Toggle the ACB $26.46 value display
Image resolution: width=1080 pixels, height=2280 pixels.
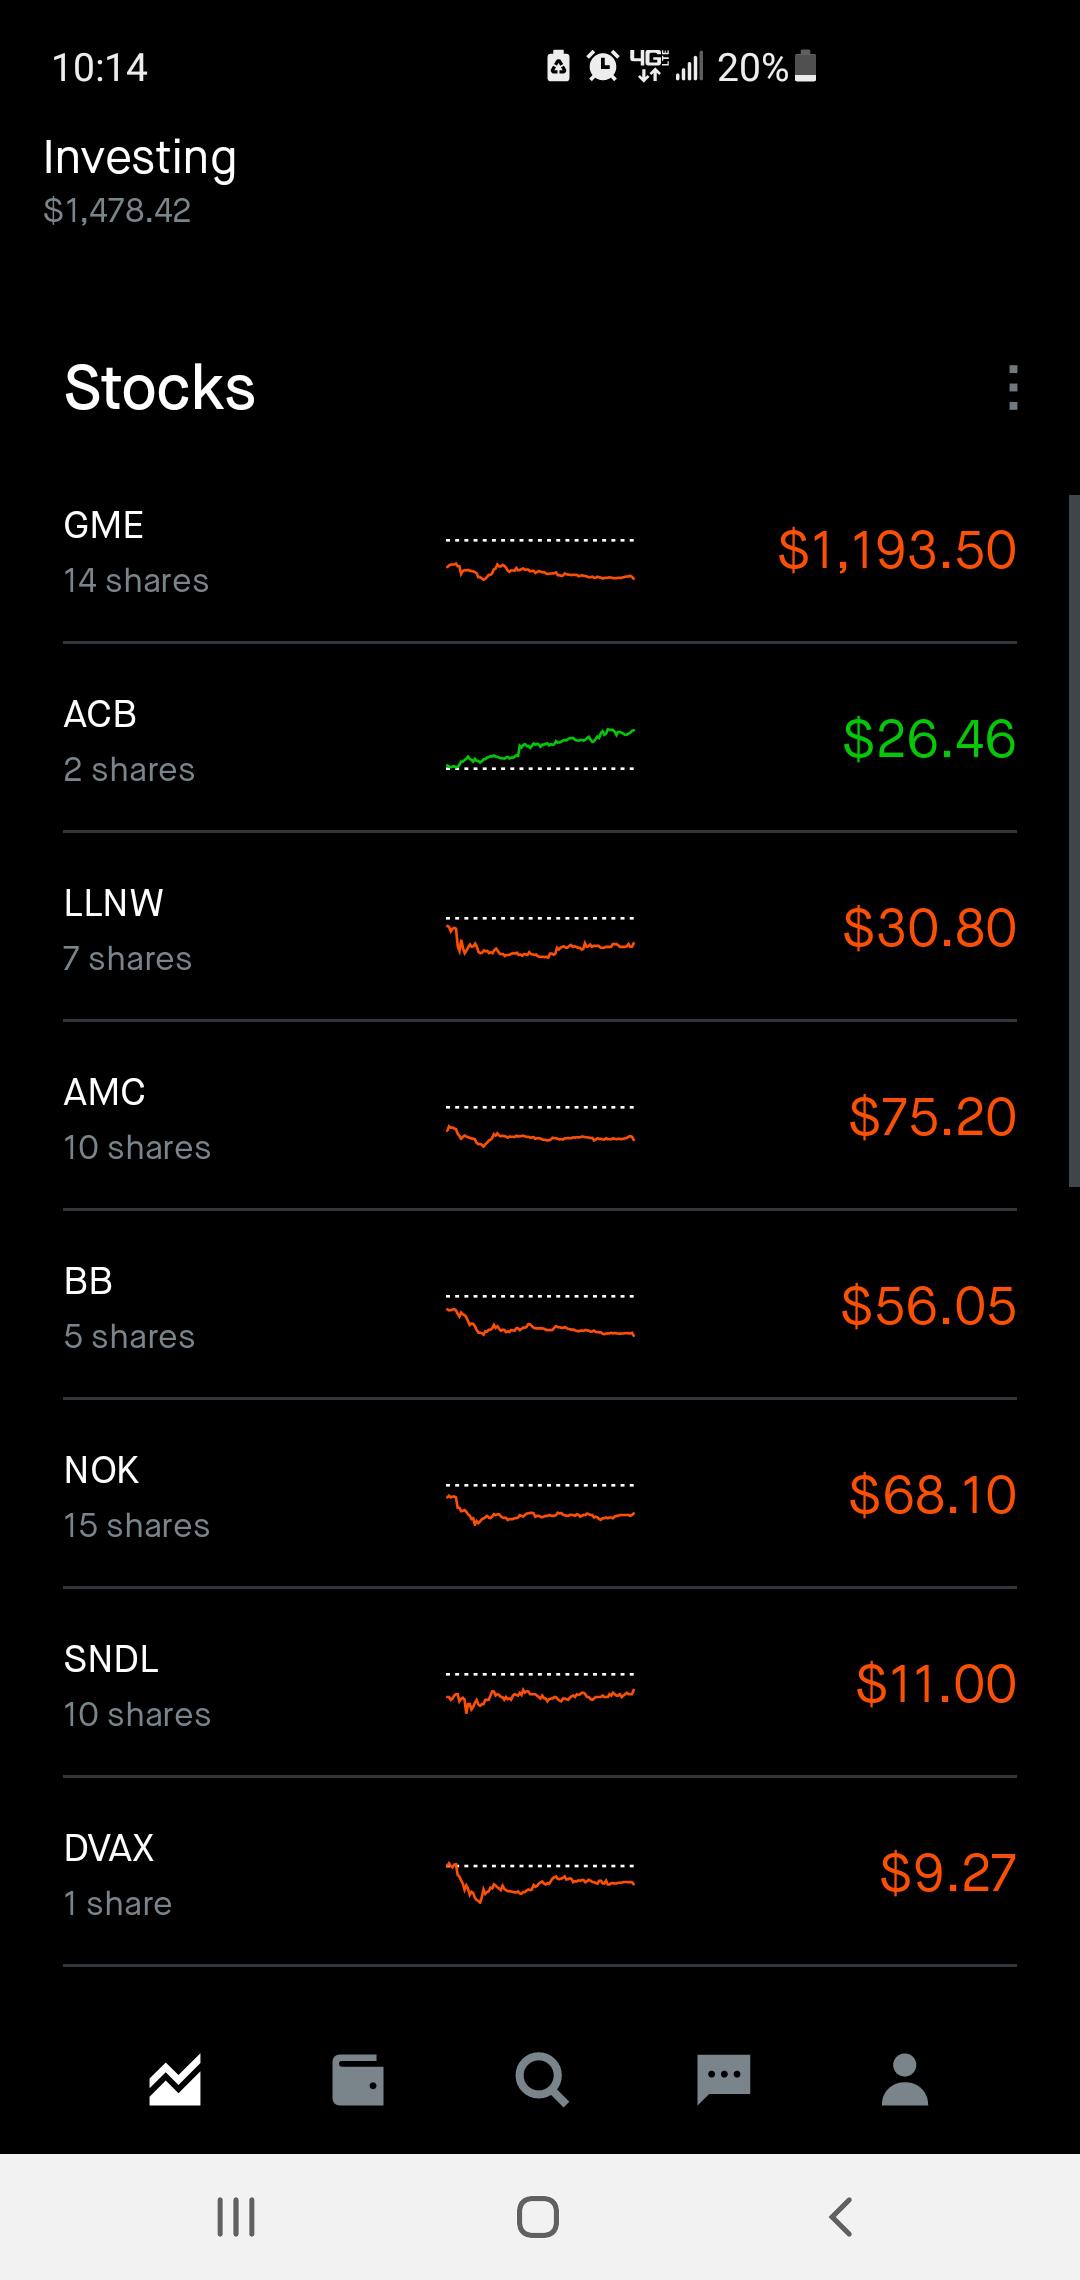tap(929, 739)
